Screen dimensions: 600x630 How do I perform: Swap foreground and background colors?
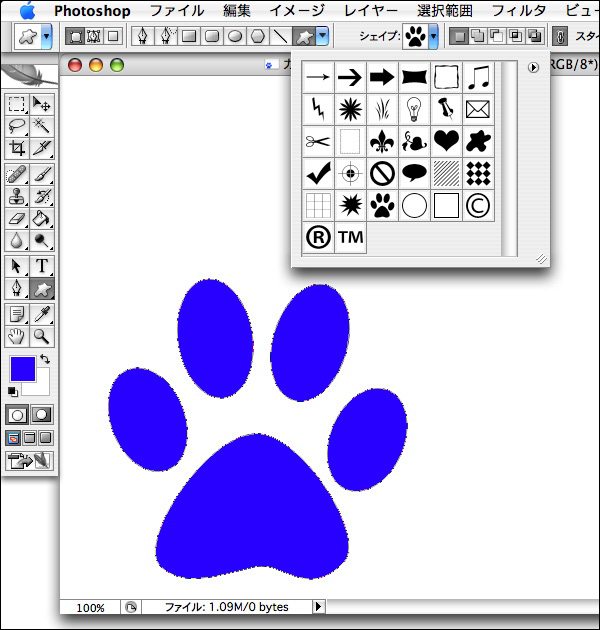tap(45, 359)
